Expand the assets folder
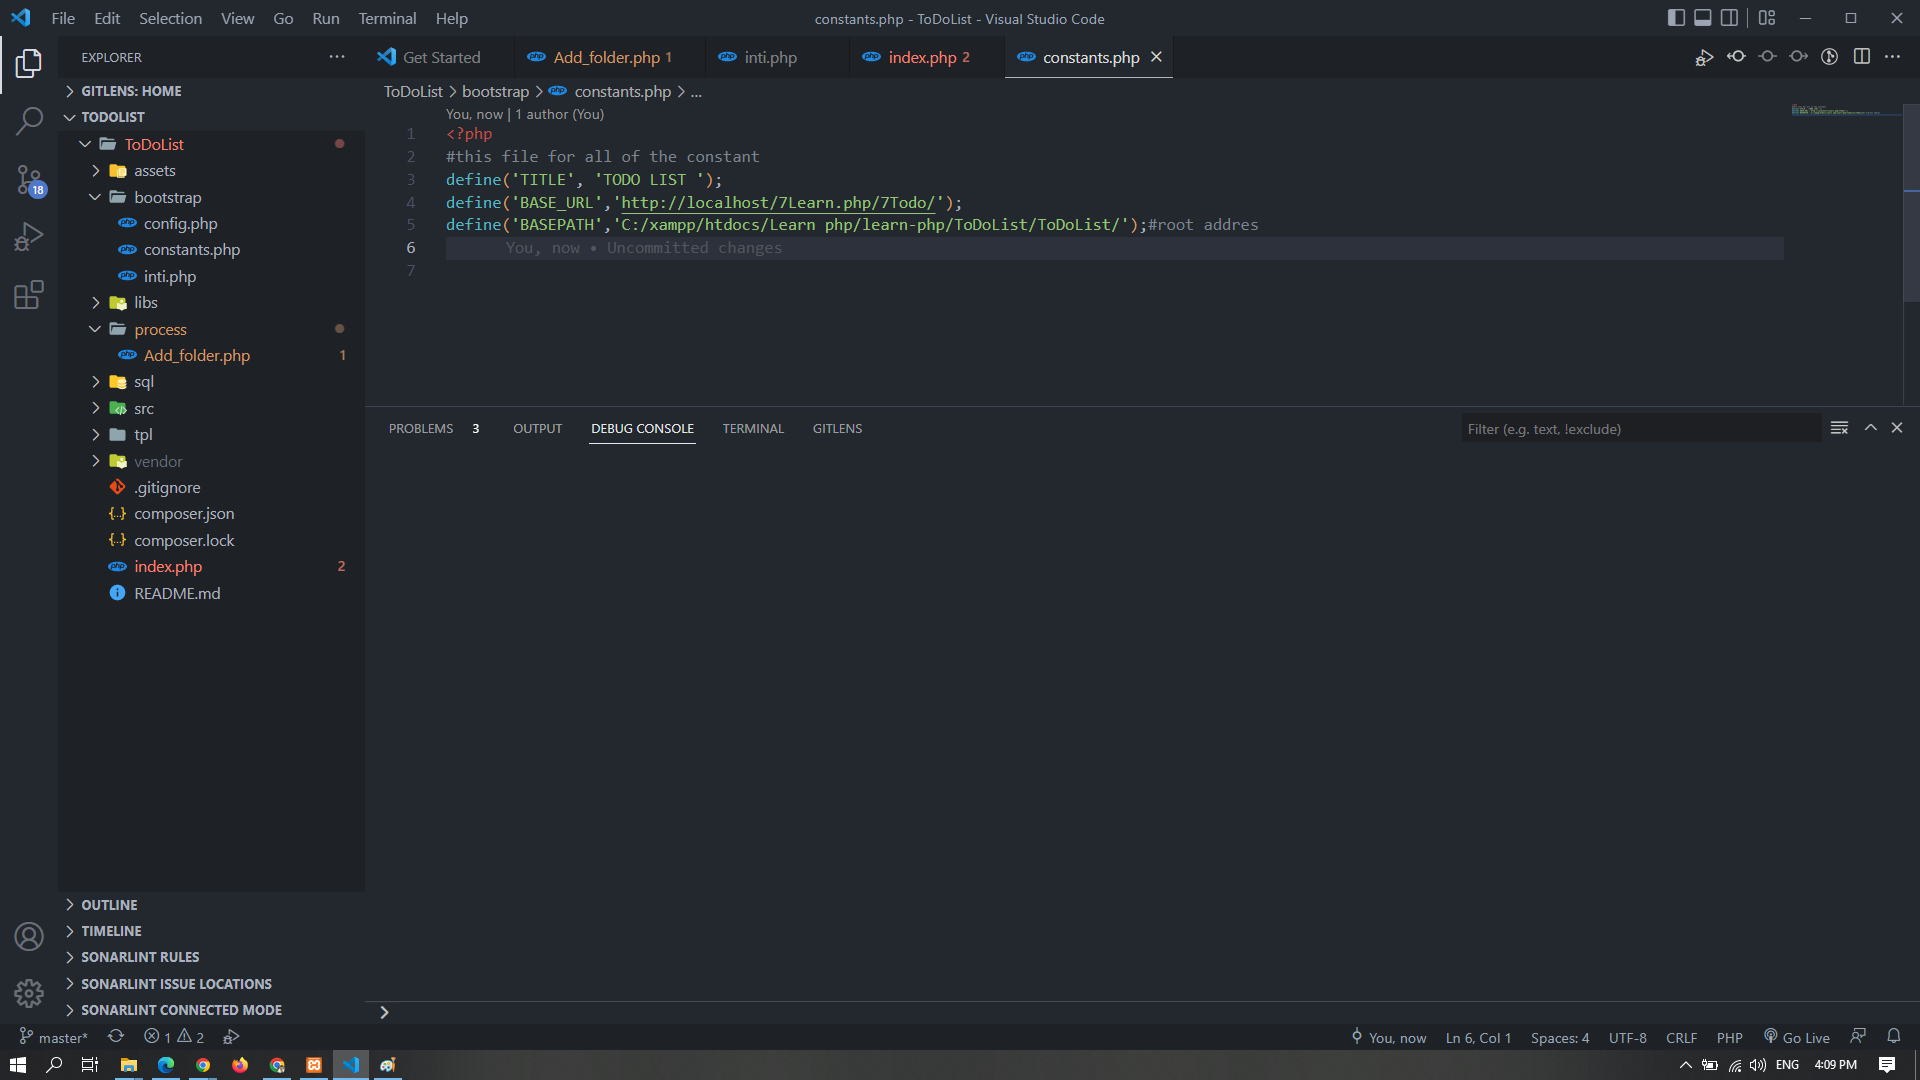This screenshot has height=1080, width=1920. pos(211,171)
